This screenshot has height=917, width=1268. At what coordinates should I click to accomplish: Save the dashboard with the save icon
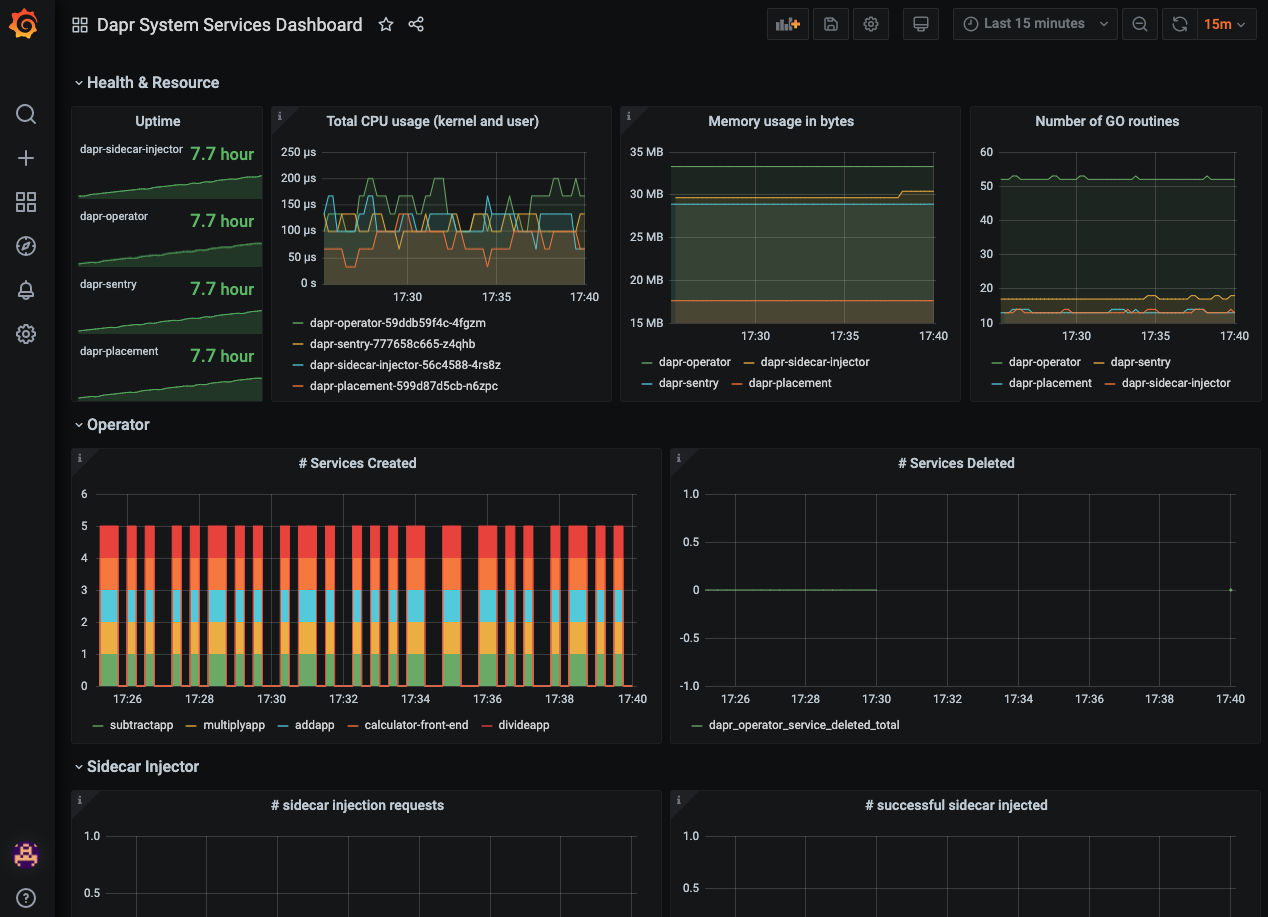click(830, 23)
